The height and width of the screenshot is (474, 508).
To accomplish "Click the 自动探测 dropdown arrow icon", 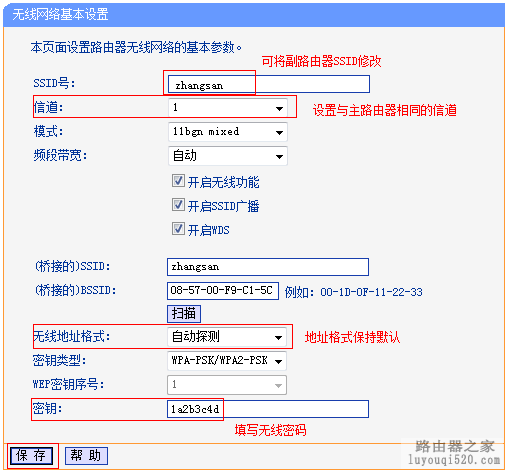I will tap(278, 338).
